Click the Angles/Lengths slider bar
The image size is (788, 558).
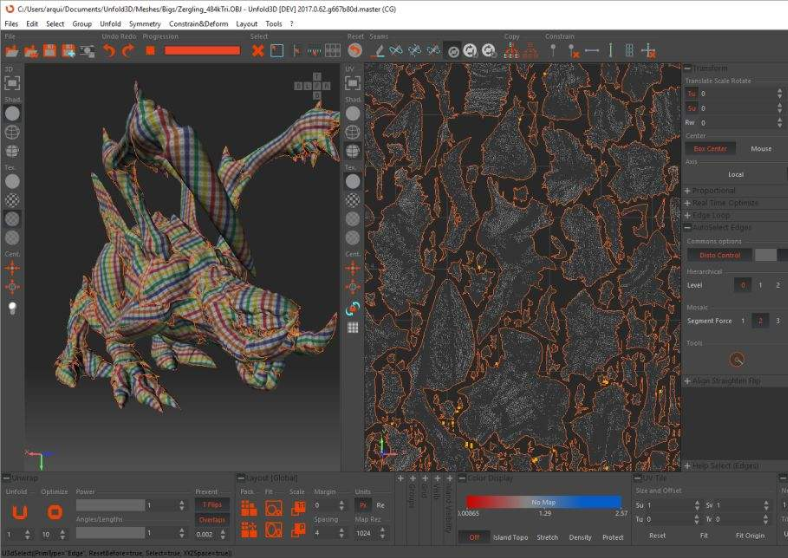110,532
